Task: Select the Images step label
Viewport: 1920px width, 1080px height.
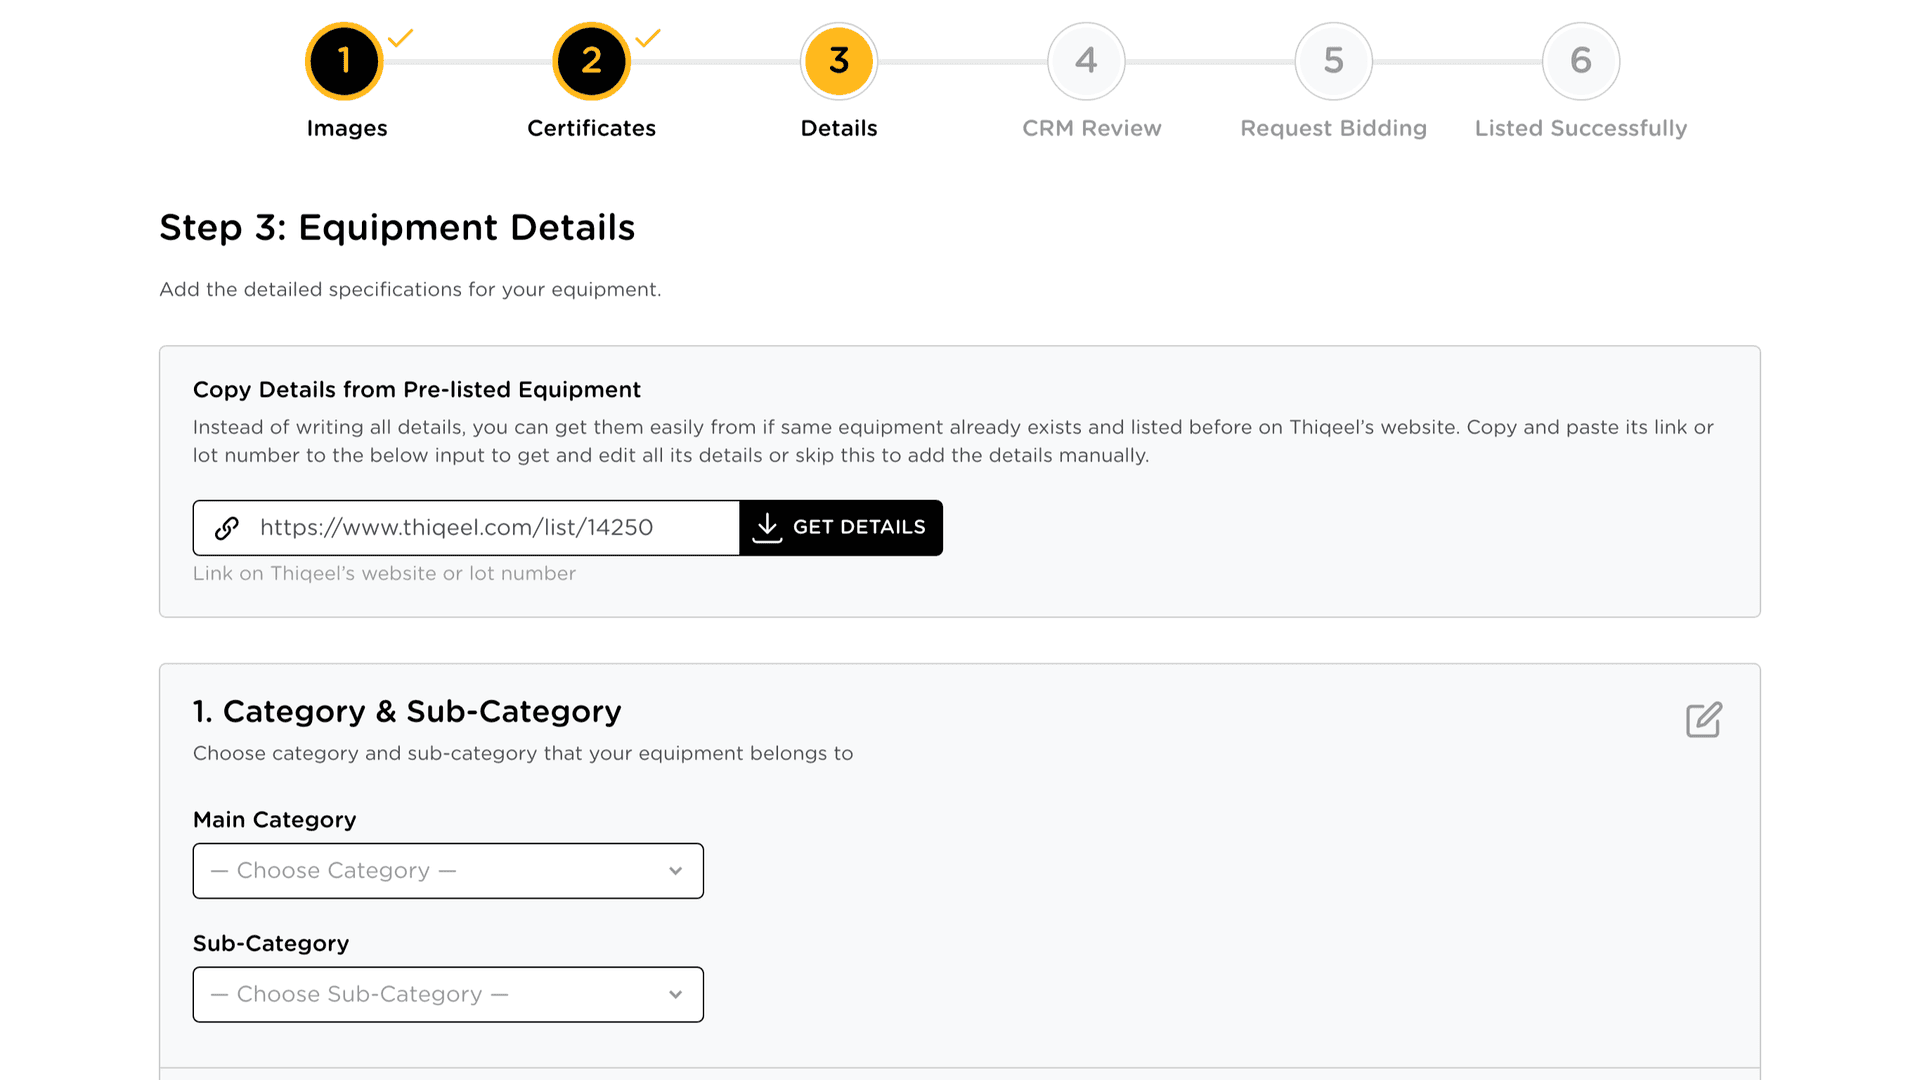Action: click(346, 128)
